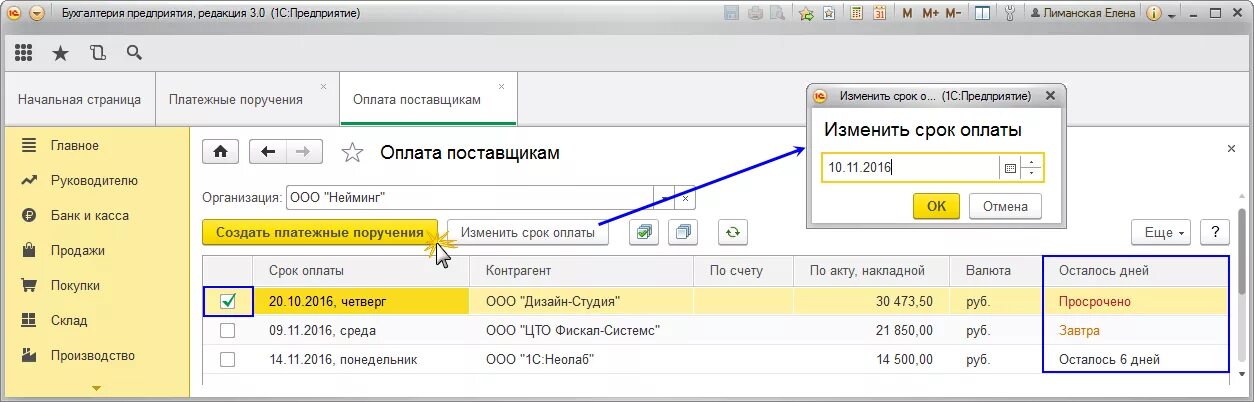Screen dimensions: 1254x402
Task: Mark Оплата поставщикам as favorite star
Action: (x=352, y=152)
